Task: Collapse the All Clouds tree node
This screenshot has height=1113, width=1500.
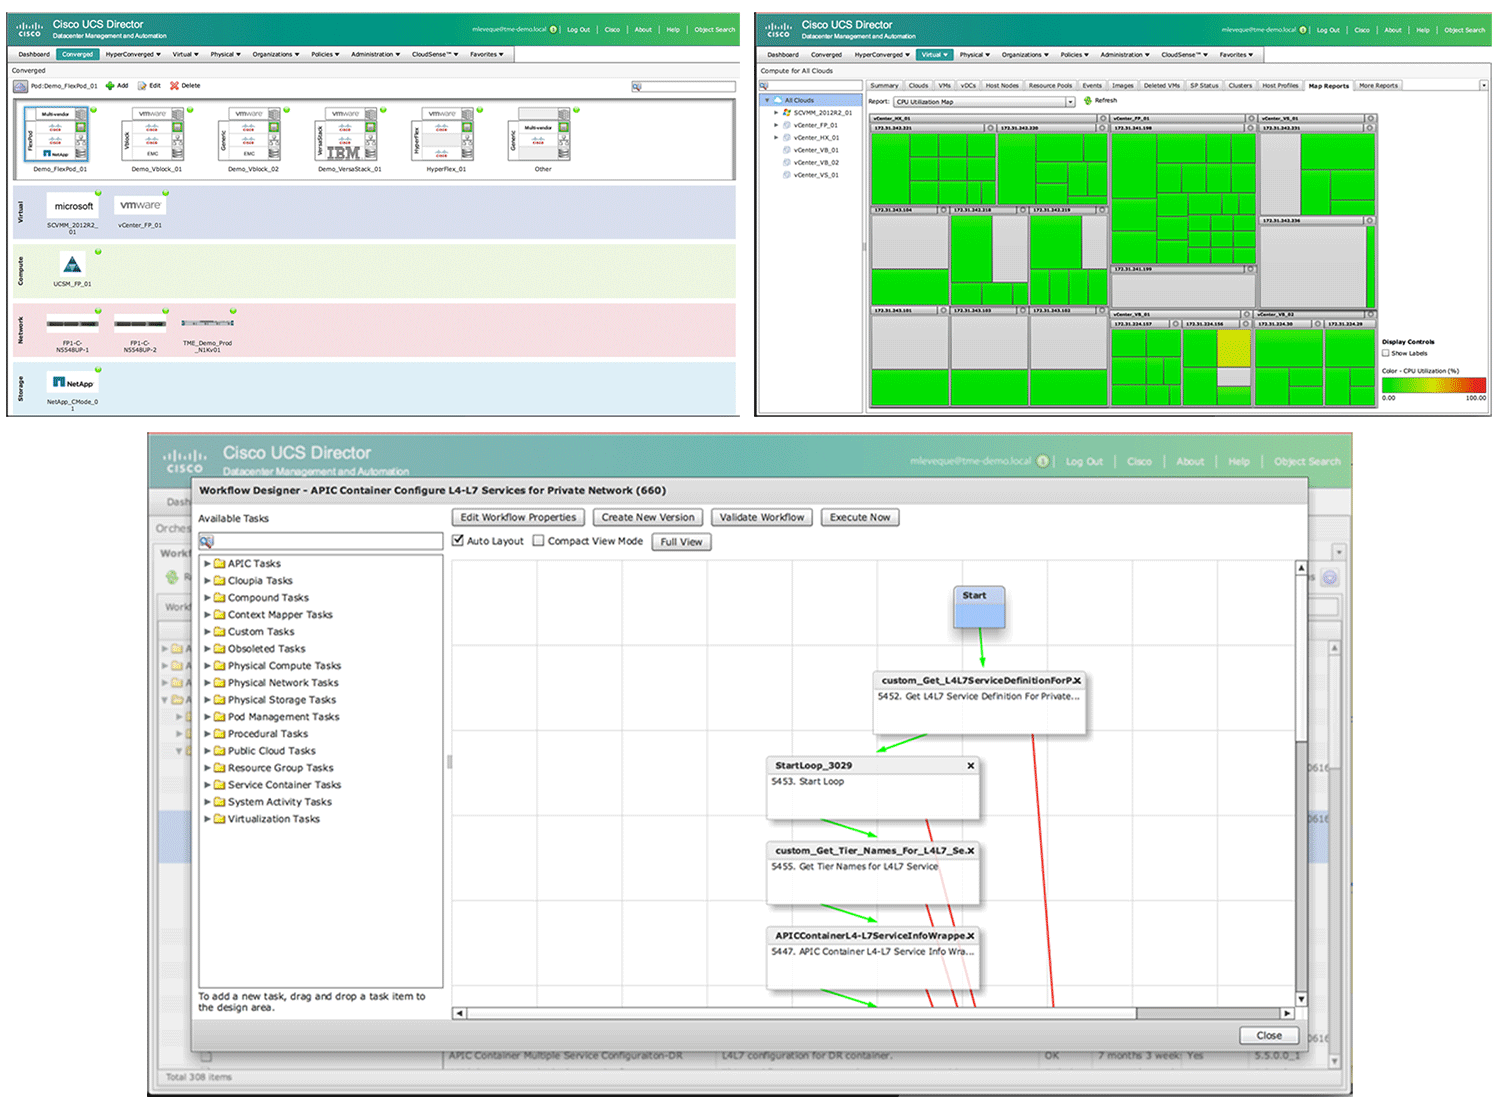Action: (767, 100)
